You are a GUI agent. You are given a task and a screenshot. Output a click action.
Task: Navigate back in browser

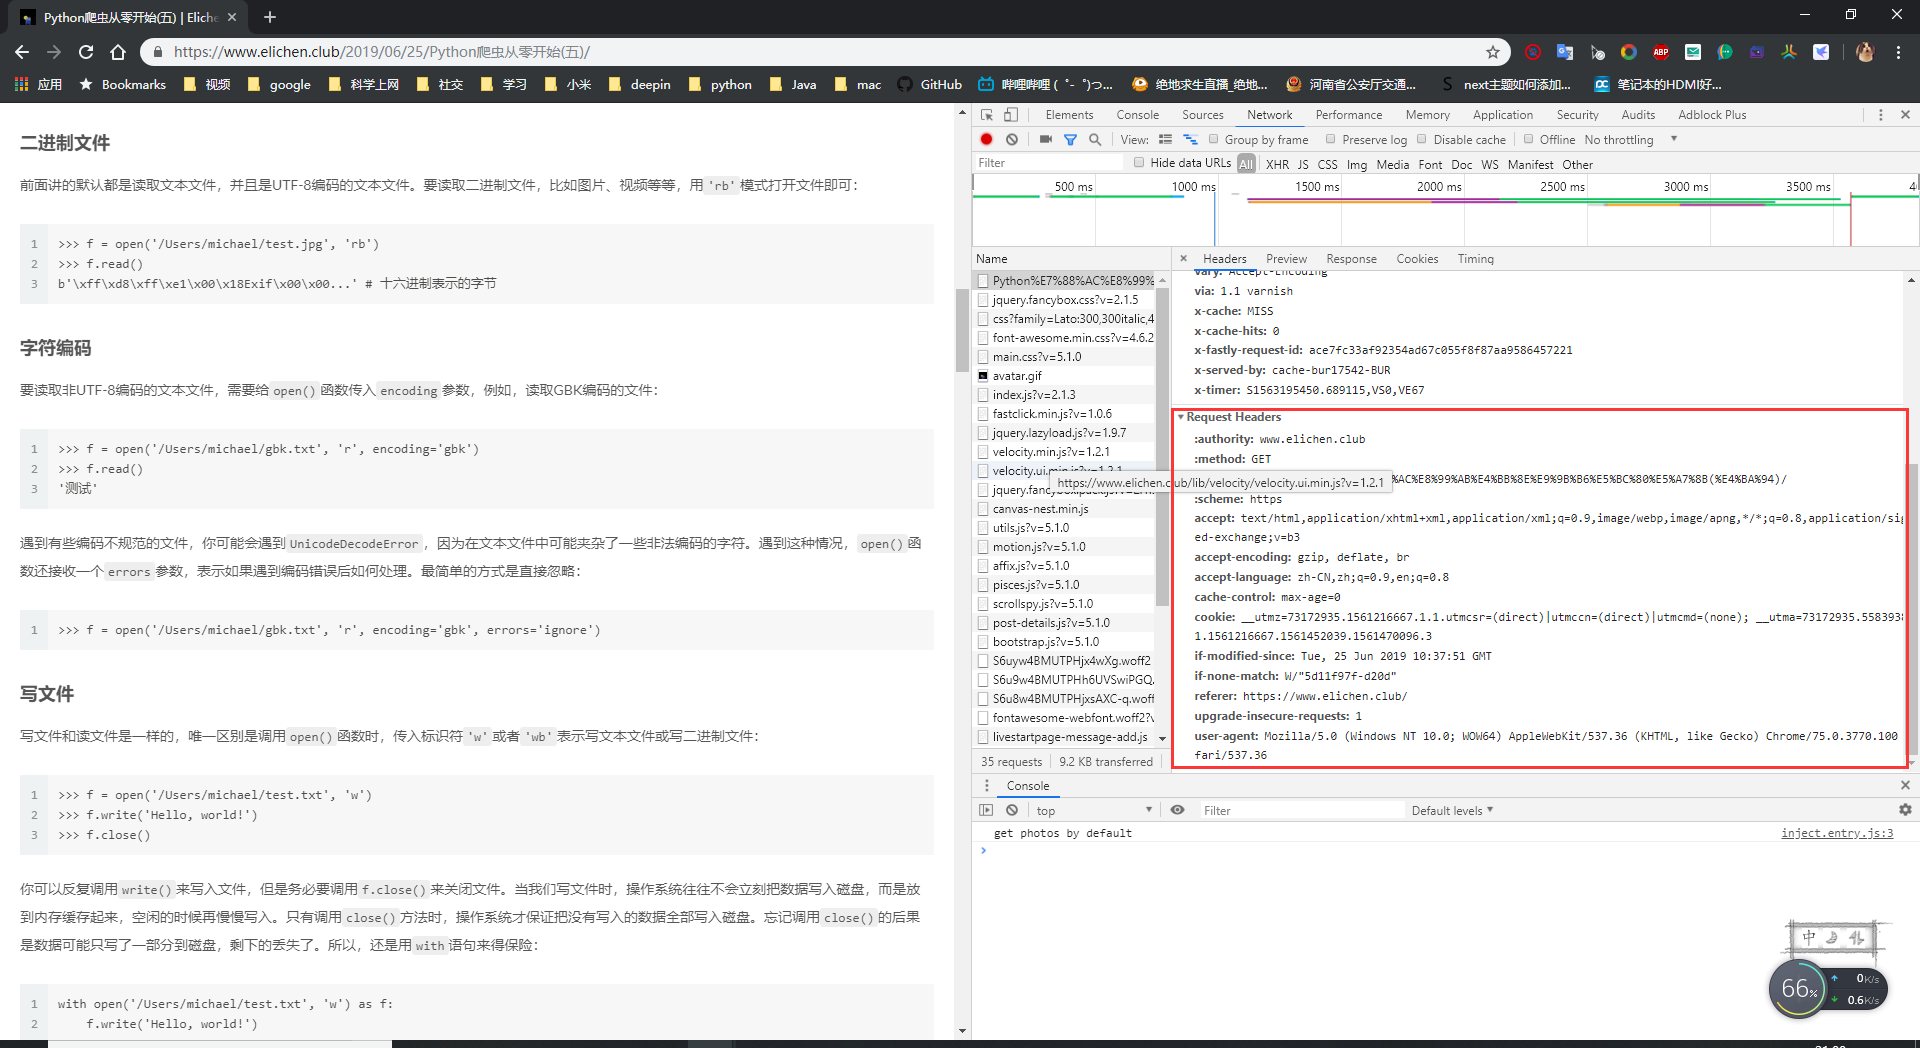[x=22, y=52]
